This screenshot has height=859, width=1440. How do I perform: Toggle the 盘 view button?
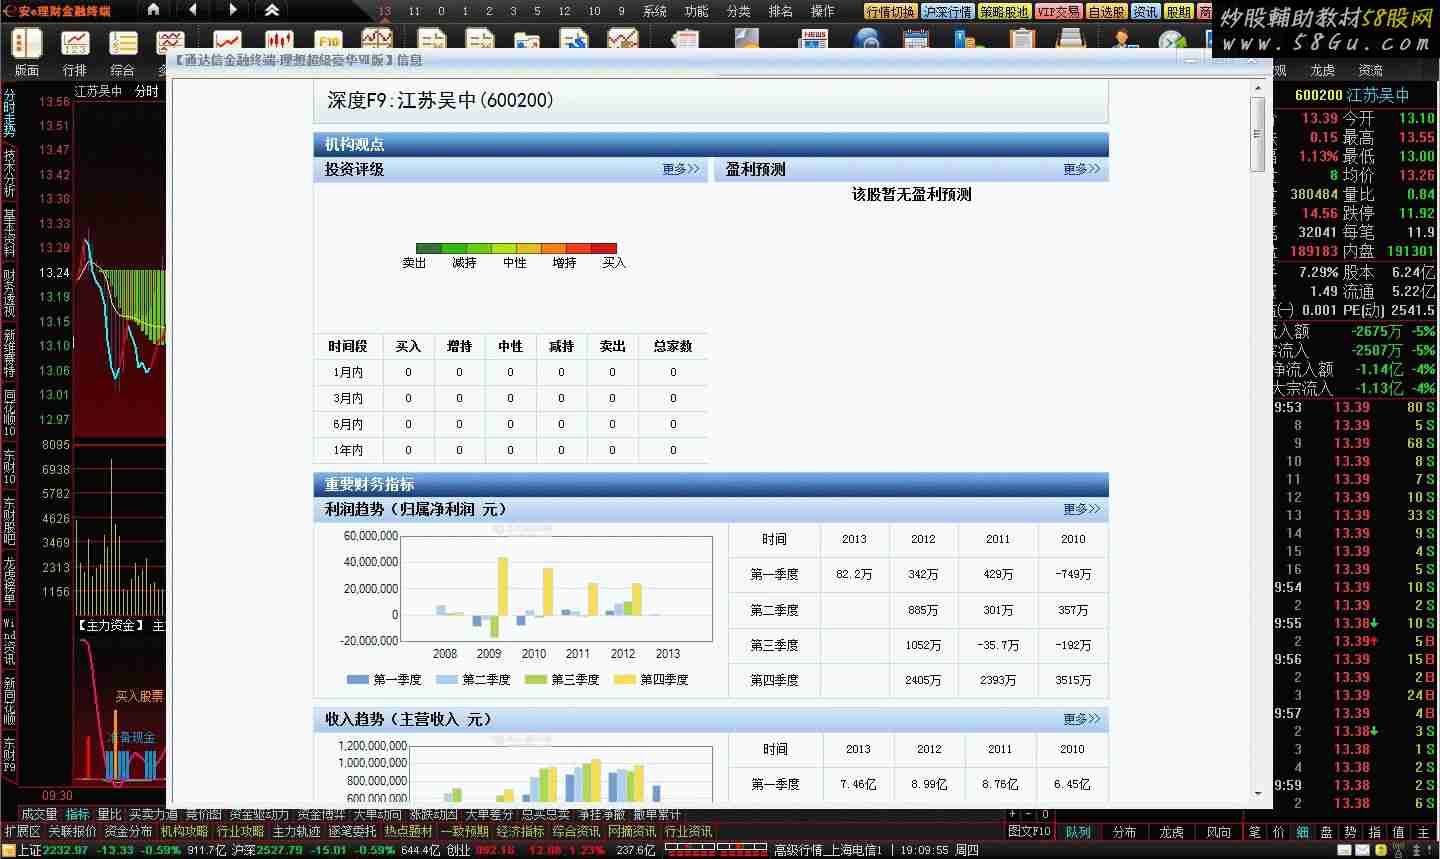click(x=1326, y=832)
